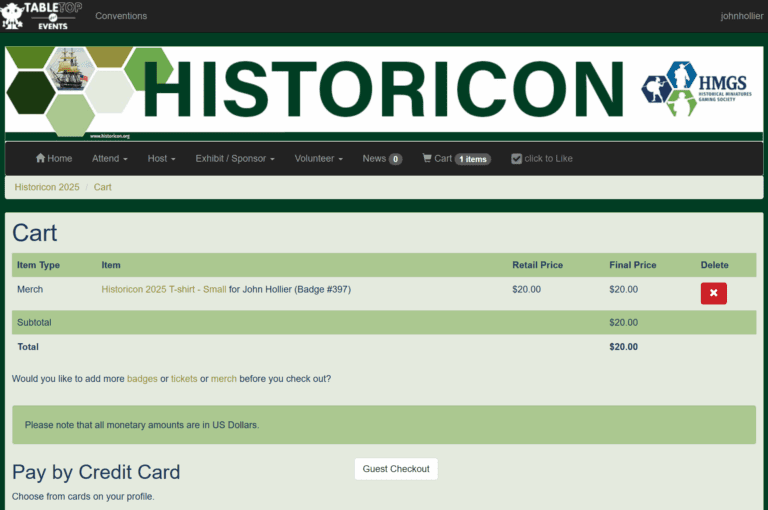This screenshot has height=510, width=768.
Task: Open the Historicon 2025 T-shirt item link
Action: point(163,290)
